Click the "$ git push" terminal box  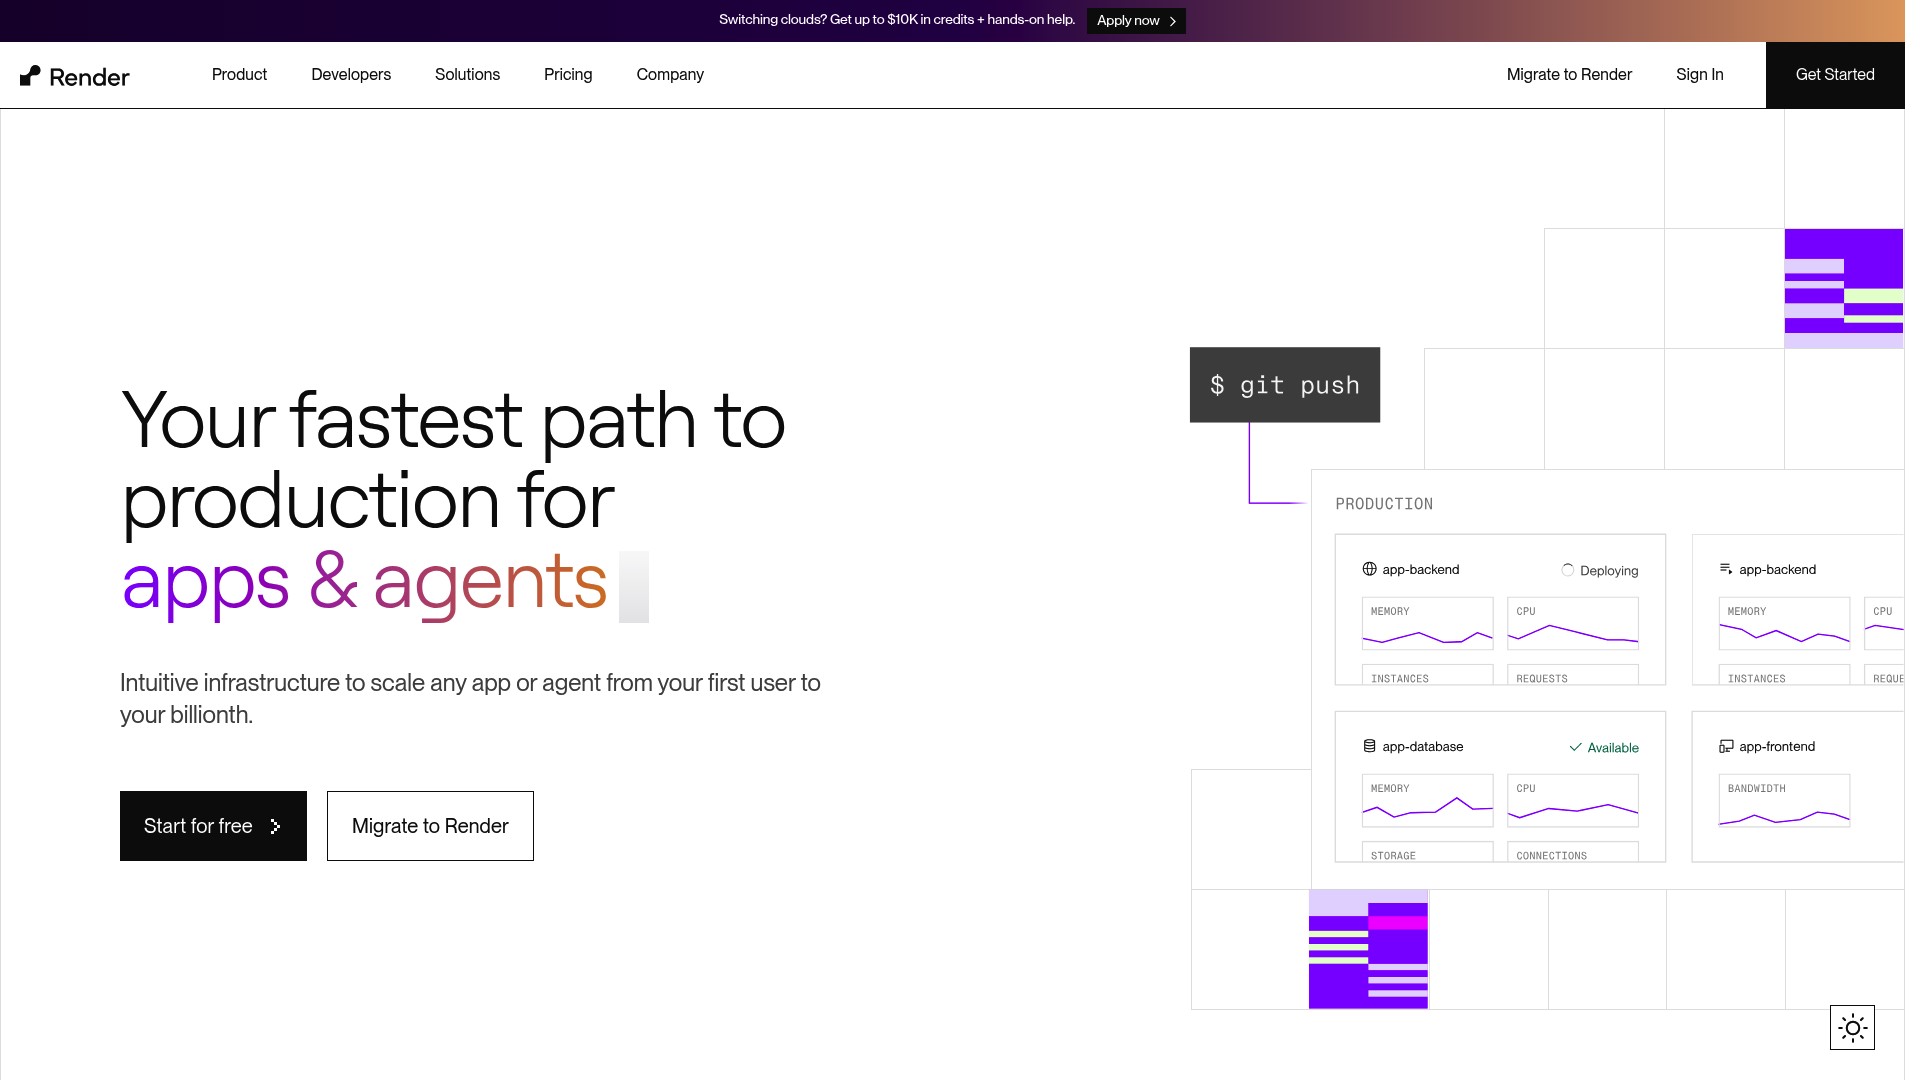point(1285,385)
